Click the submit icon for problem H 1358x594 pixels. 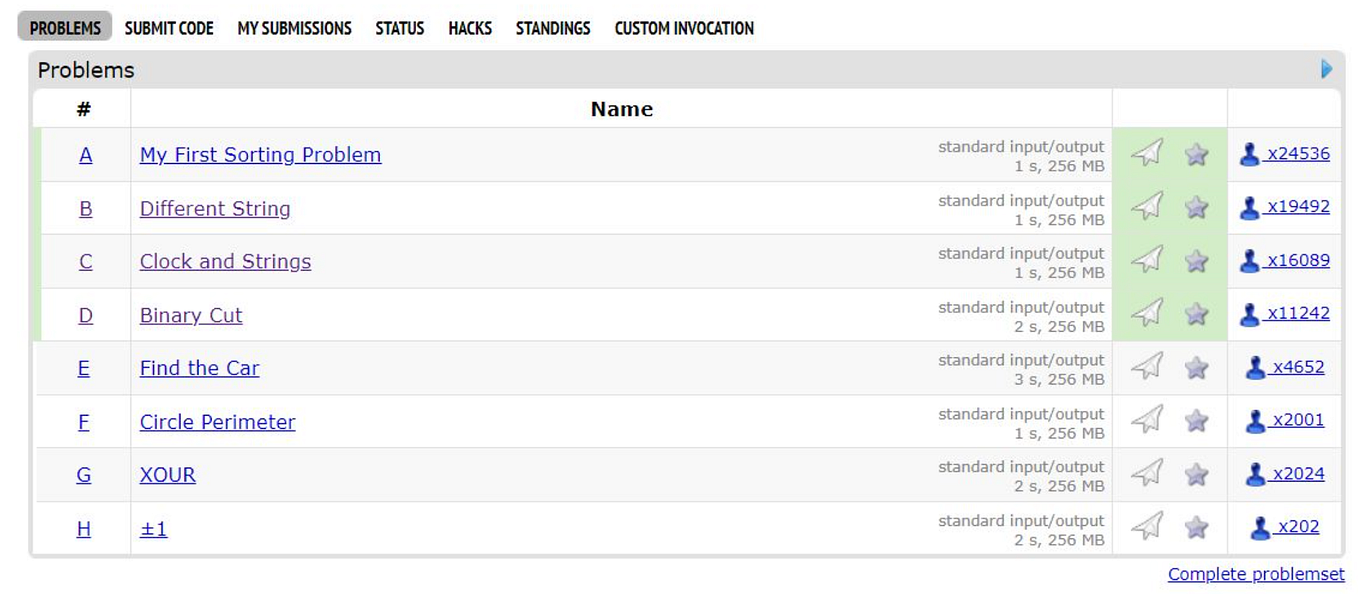click(1147, 527)
